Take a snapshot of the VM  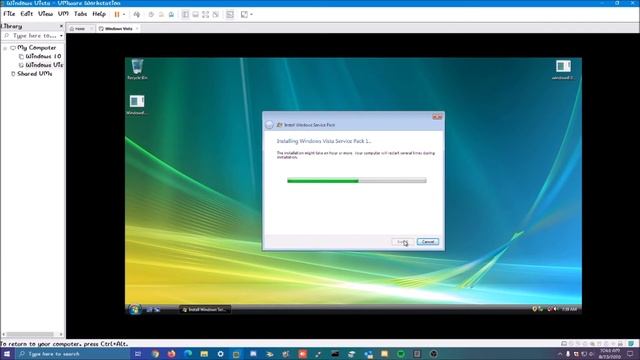pyautogui.click(x=151, y=14)
